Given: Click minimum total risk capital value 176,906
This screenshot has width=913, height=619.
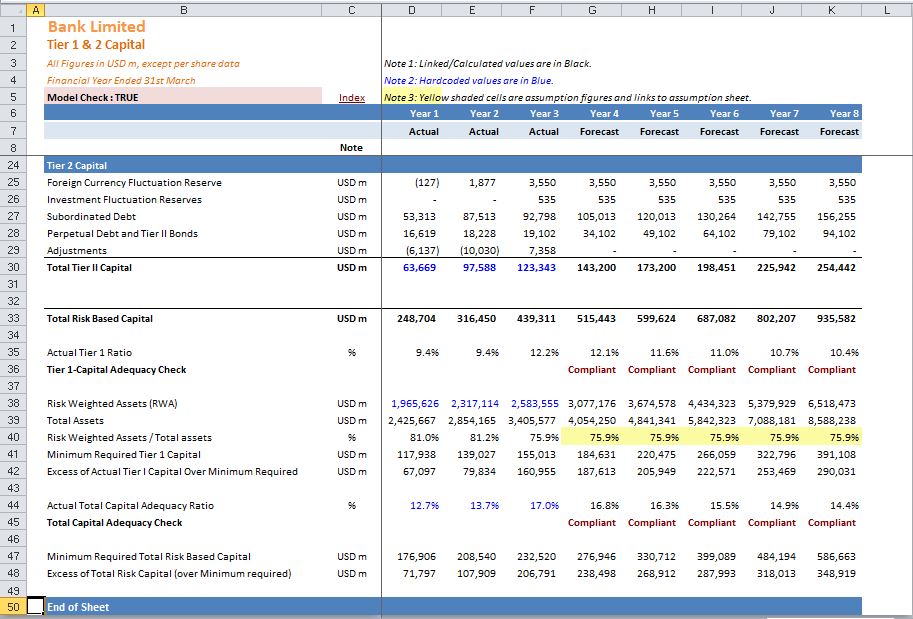Looking at the screenshot, I should click(x=416, y=557).
